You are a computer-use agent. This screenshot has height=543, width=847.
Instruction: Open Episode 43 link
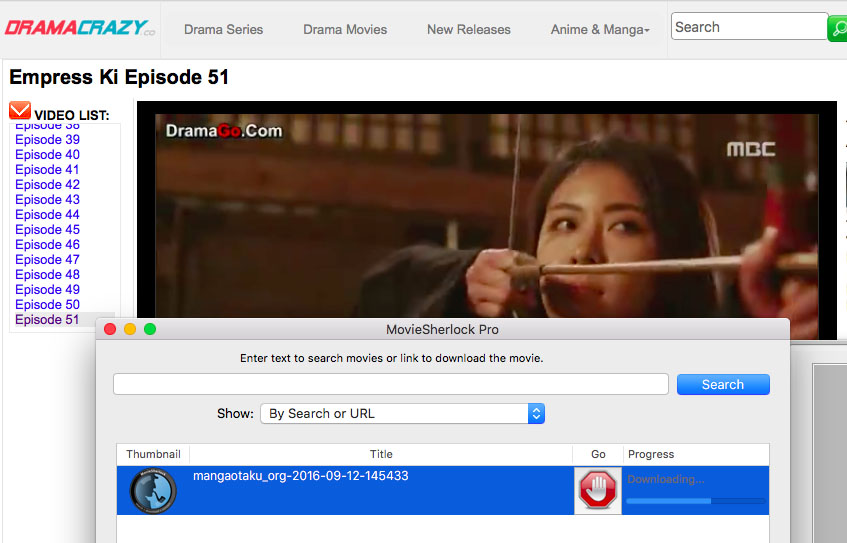(48, 199)
